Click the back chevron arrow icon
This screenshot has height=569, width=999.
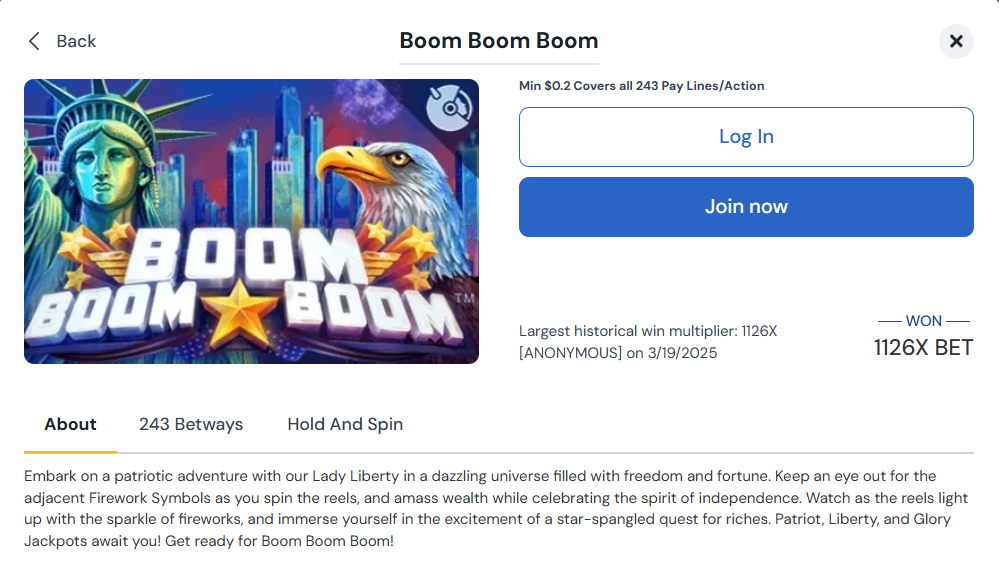tap(35, 41)
